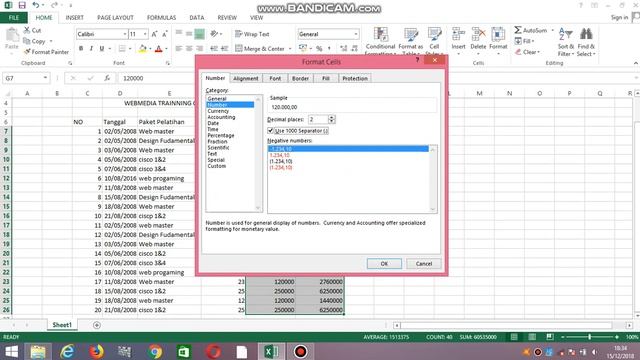This screenshot has height=360, width=640.
Task: Click the Fill Color bucket icon
Action: point(142,49)
